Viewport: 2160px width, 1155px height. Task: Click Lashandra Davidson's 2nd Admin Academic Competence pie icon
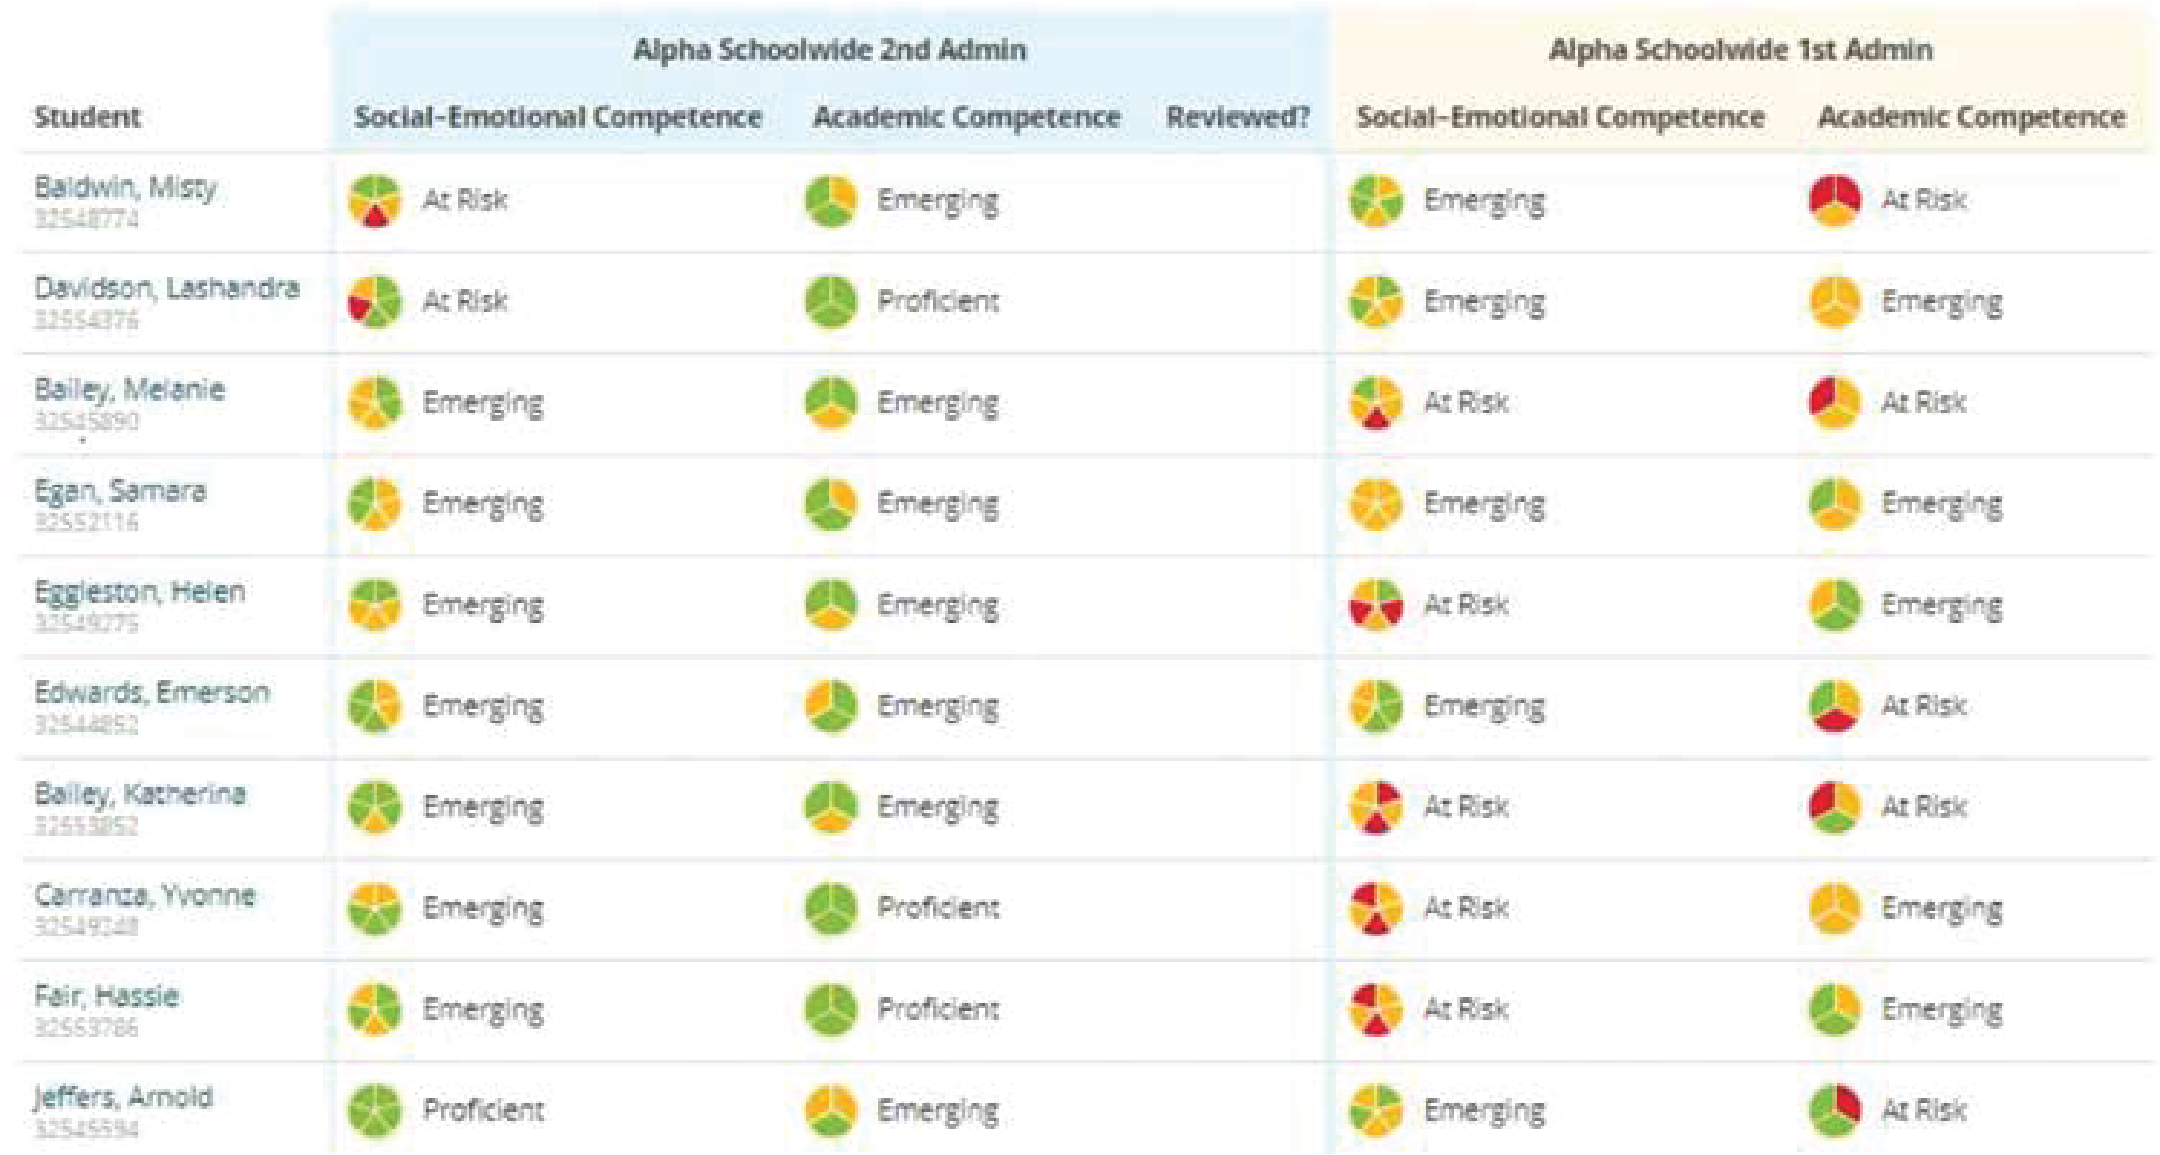tap(831, 301)
